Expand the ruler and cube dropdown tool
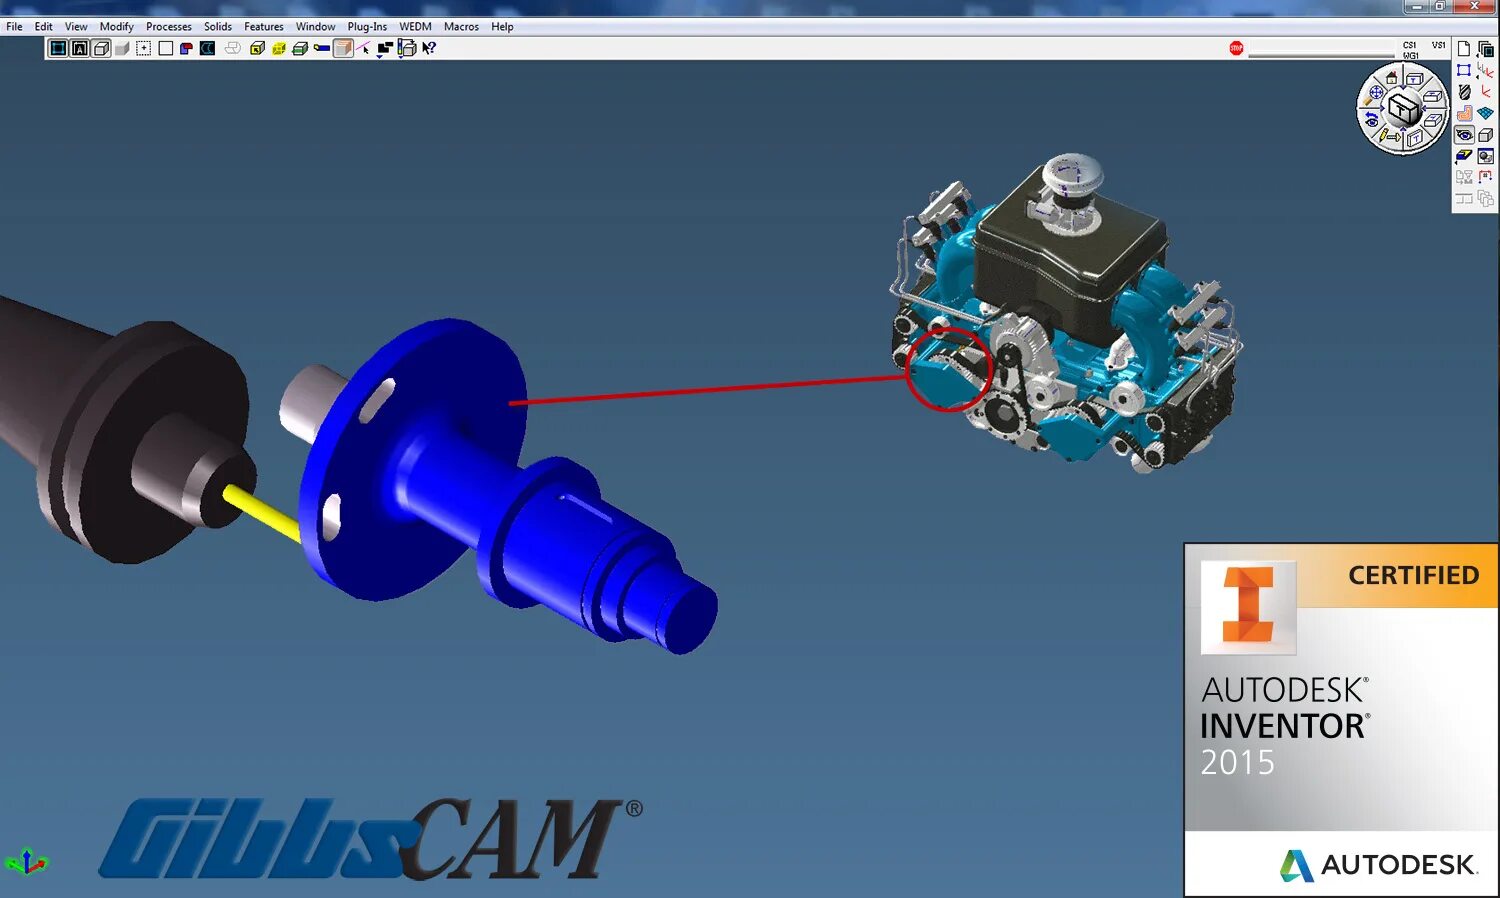The image size is (1500, 898). click(x=407, y=49)
